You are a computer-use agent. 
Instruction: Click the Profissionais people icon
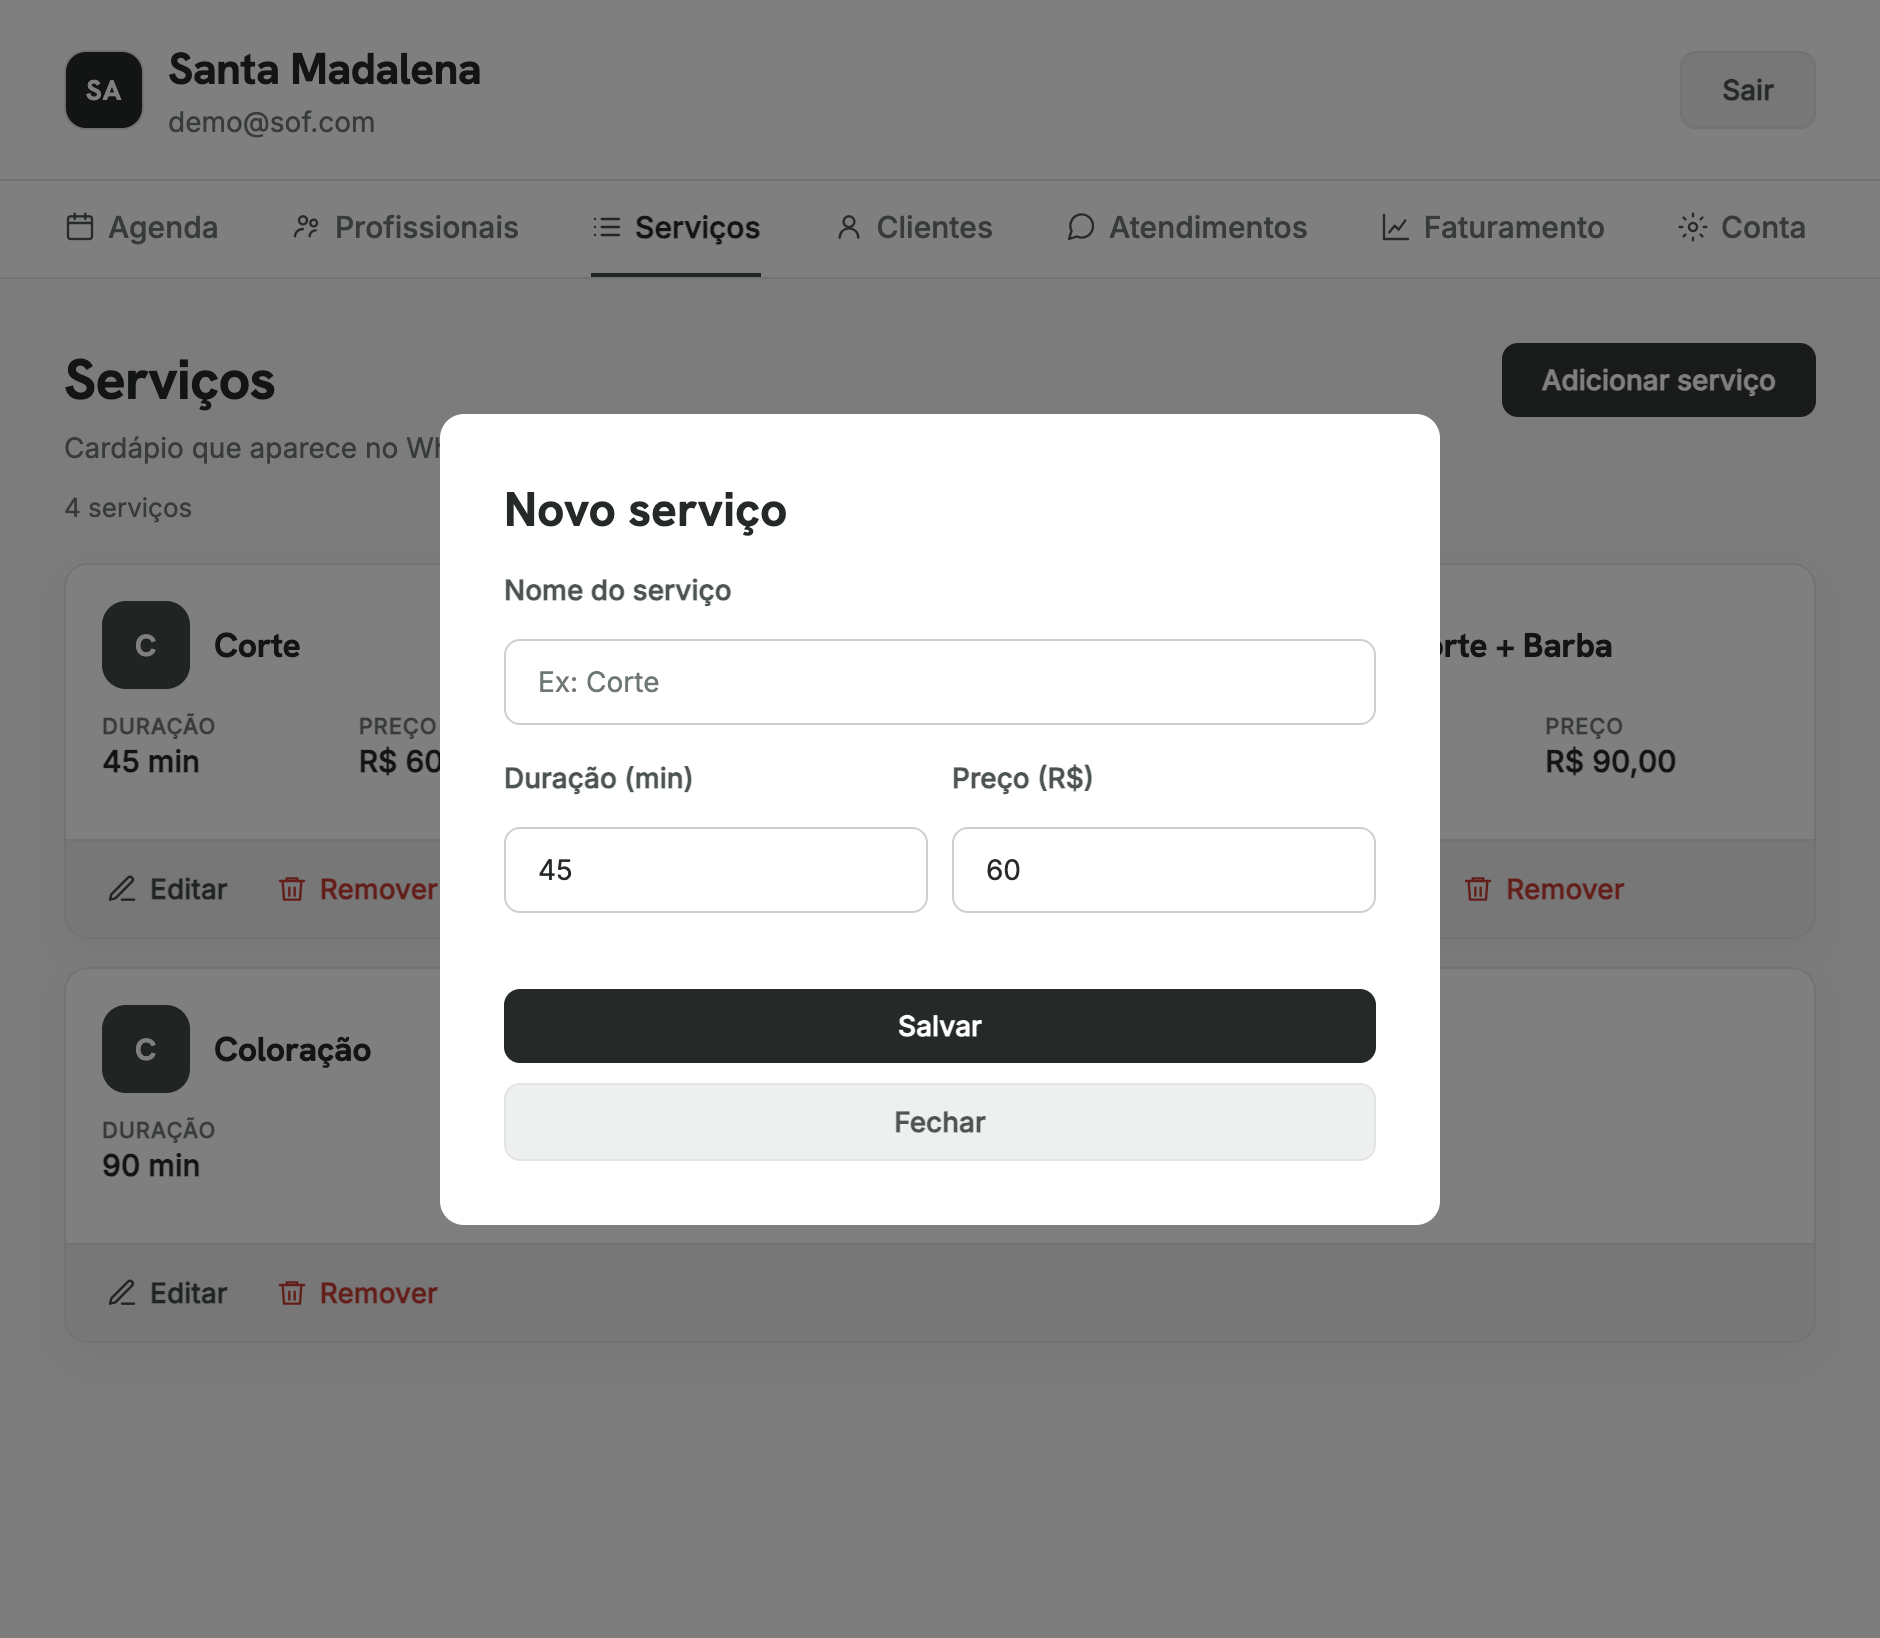[306, 227]
